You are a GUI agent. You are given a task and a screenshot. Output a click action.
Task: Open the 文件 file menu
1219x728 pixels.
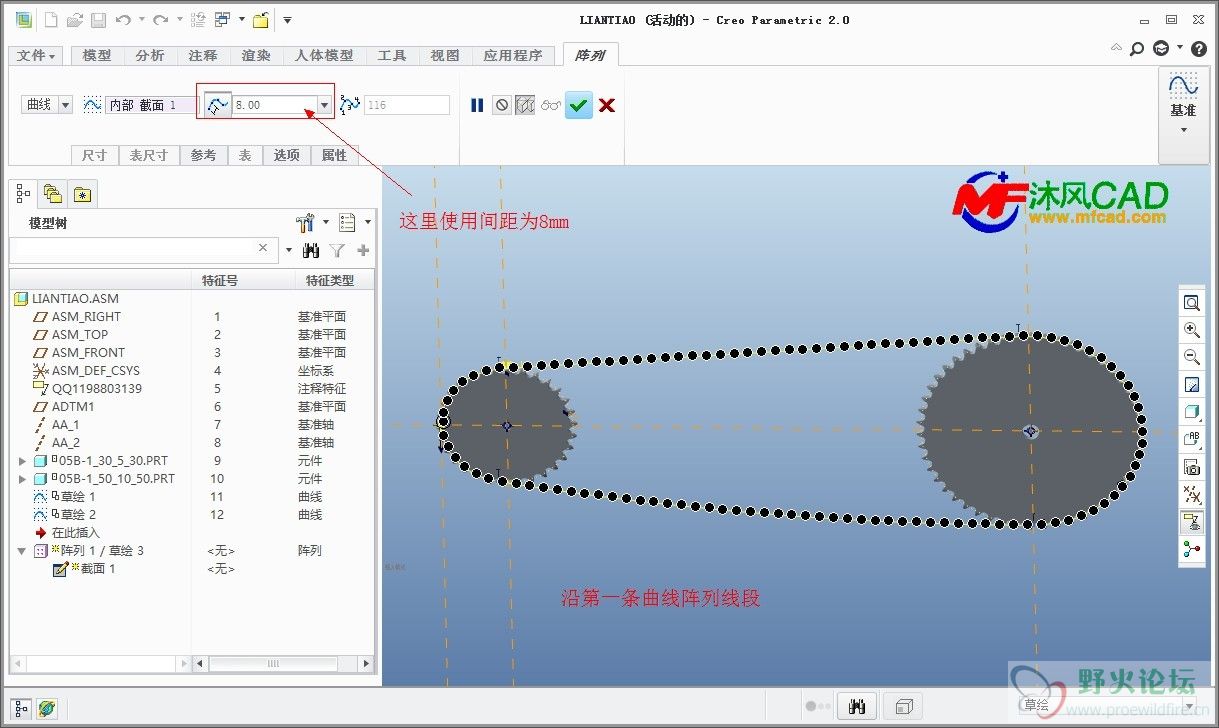pyautogui.click(x=37, y=56)
